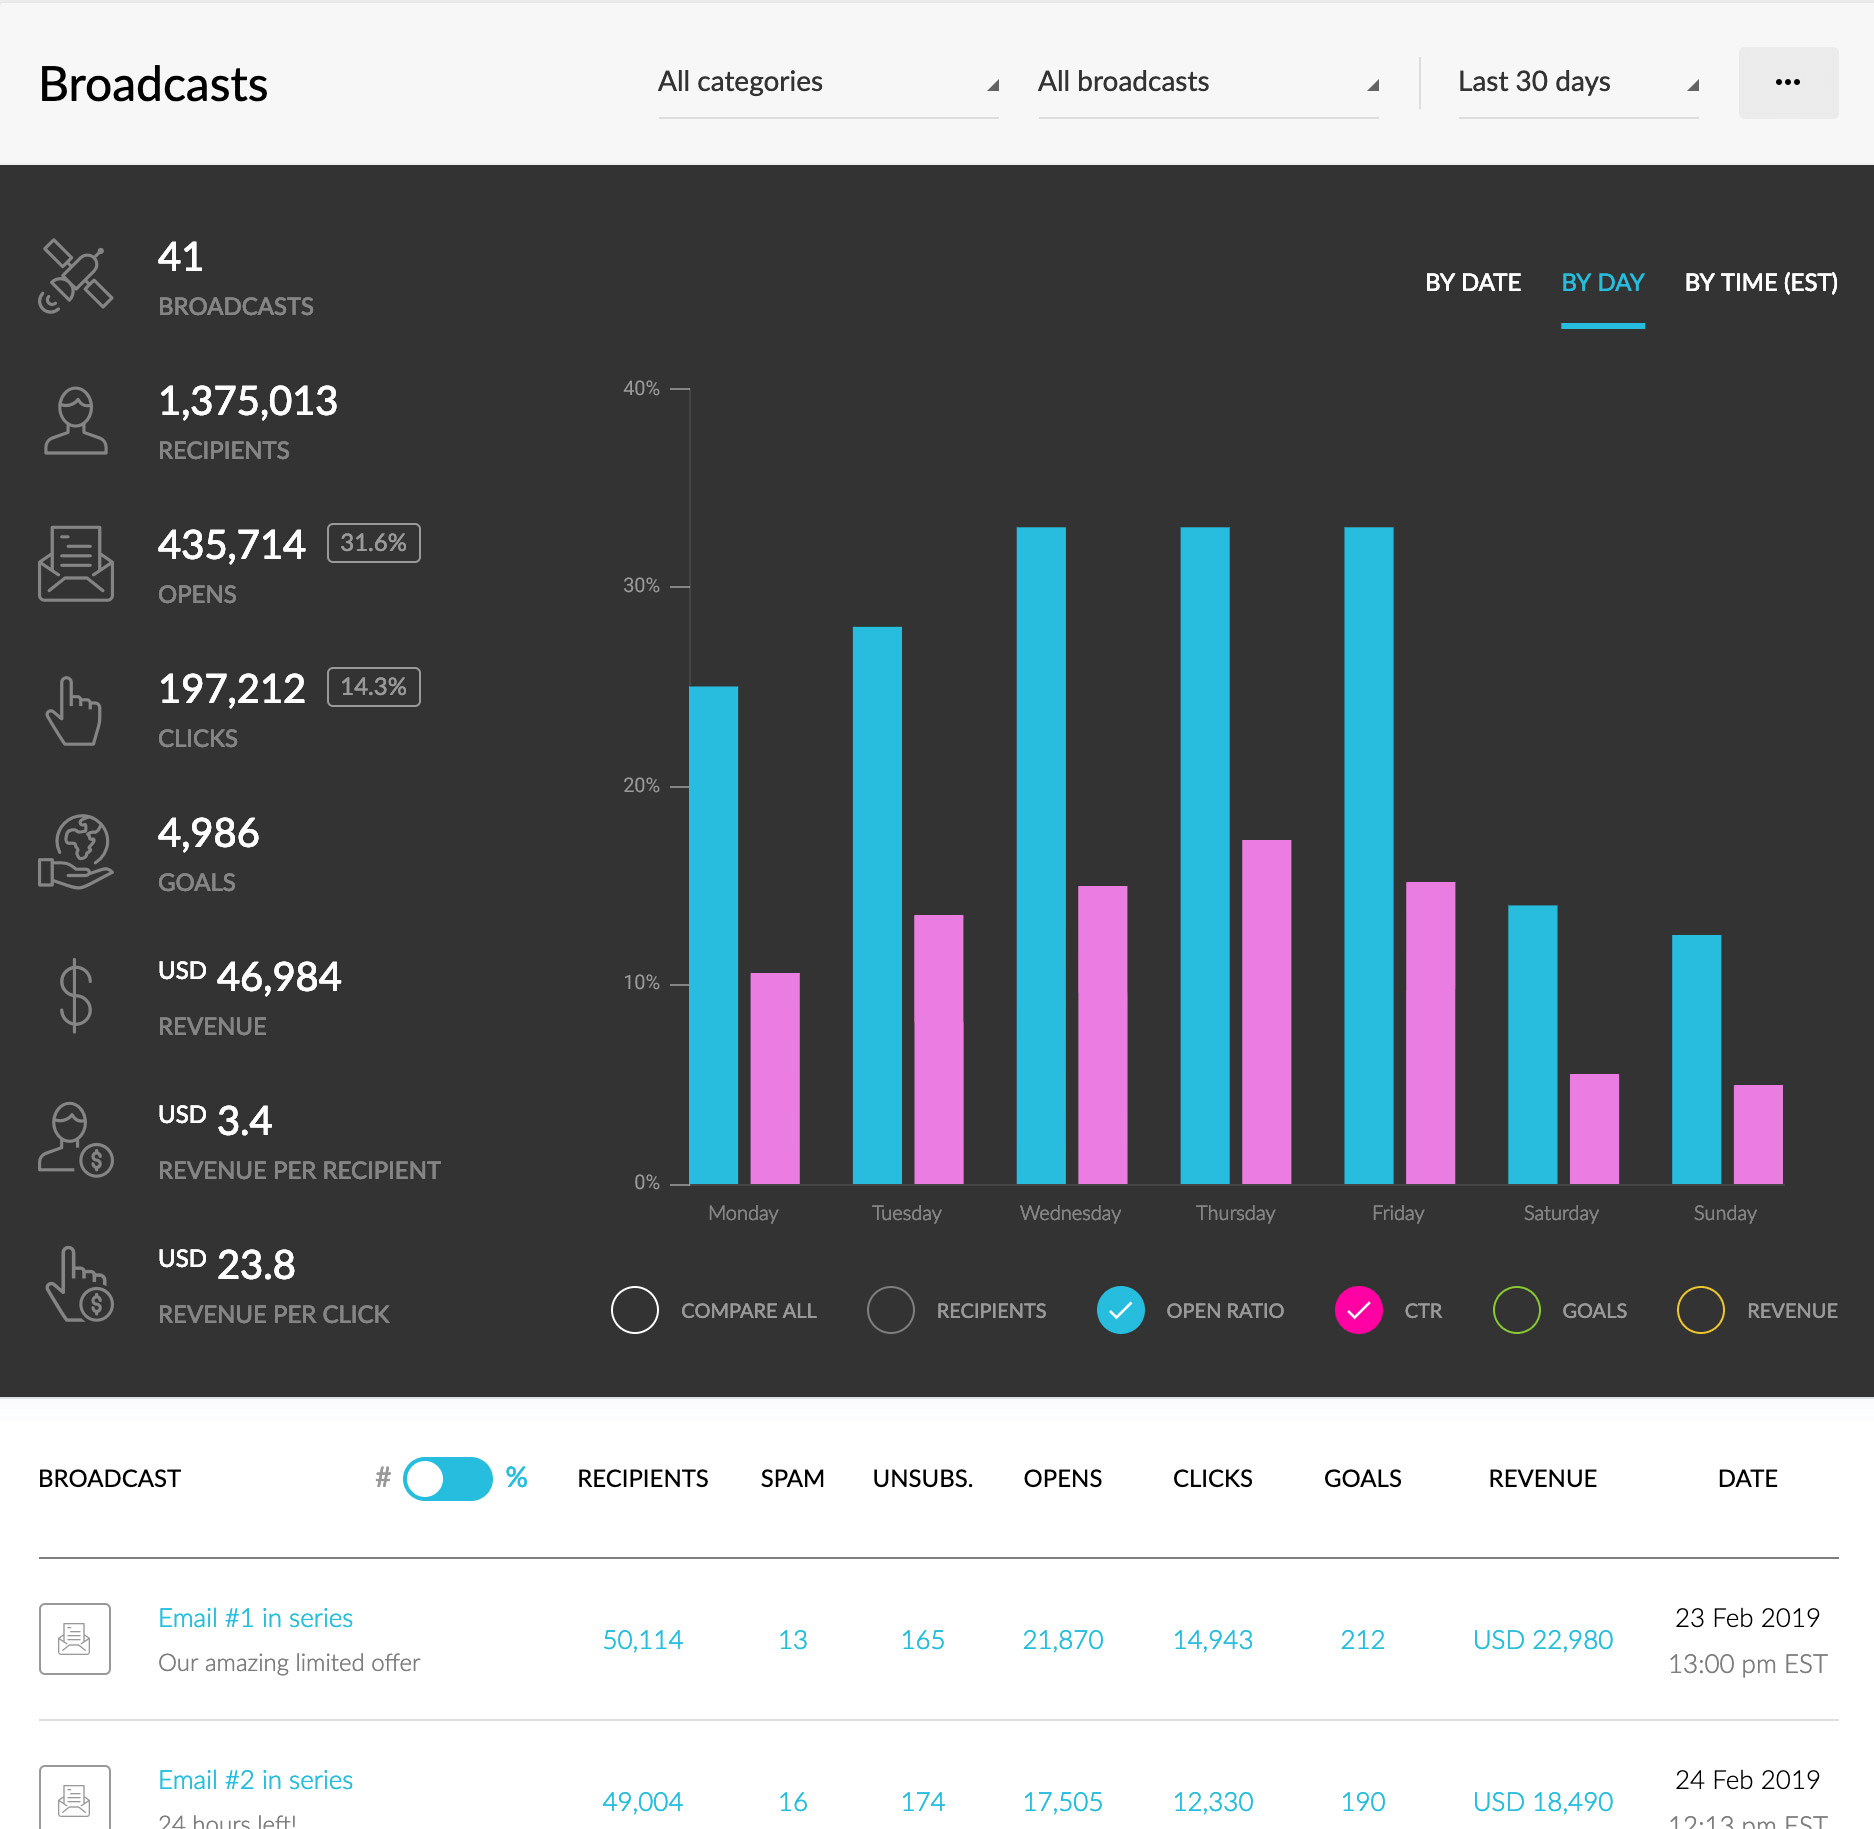
Task: Uncheck the Open Ratio chart option
Action: click(1120, 1310)
